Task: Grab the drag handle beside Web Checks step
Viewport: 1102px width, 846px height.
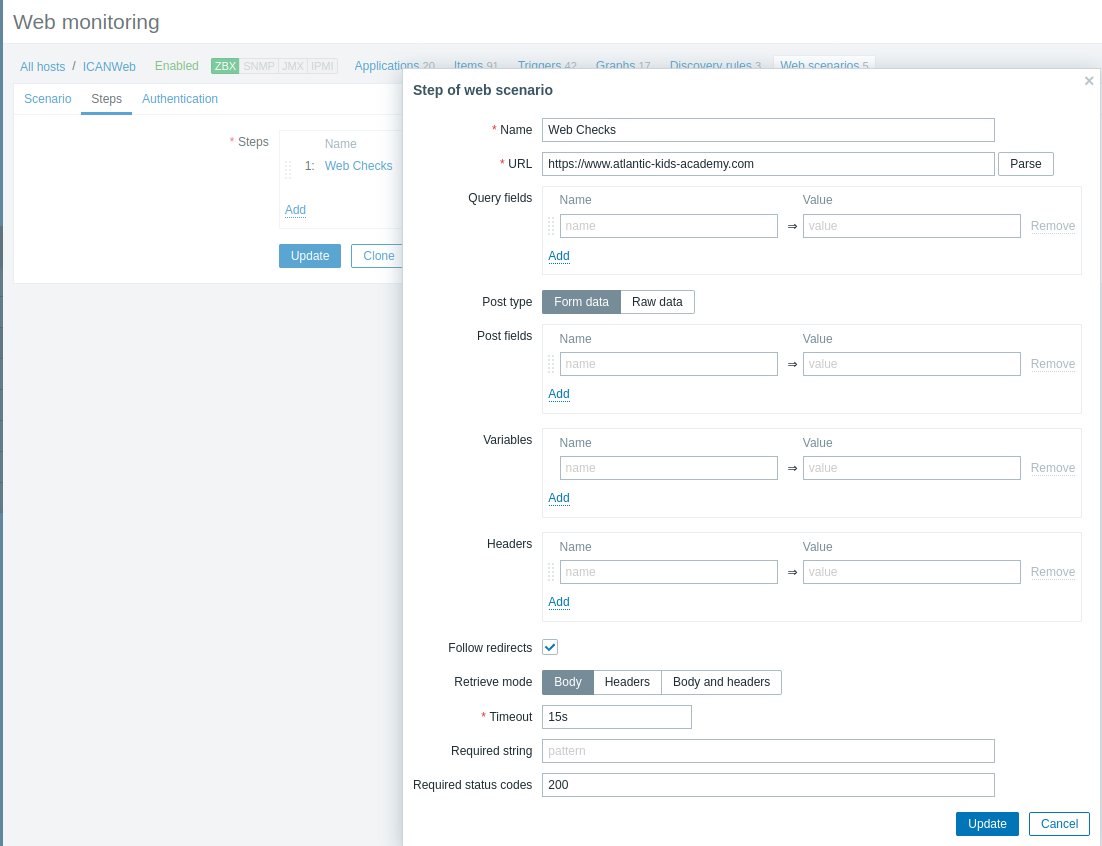Action: pos(288,169)
